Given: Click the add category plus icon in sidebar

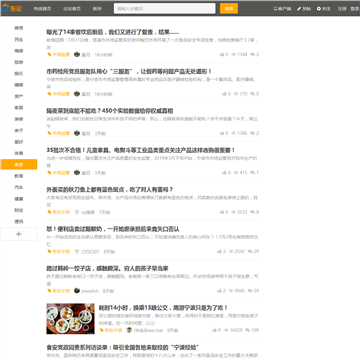Looking at the screenshot, I should 19,234.
